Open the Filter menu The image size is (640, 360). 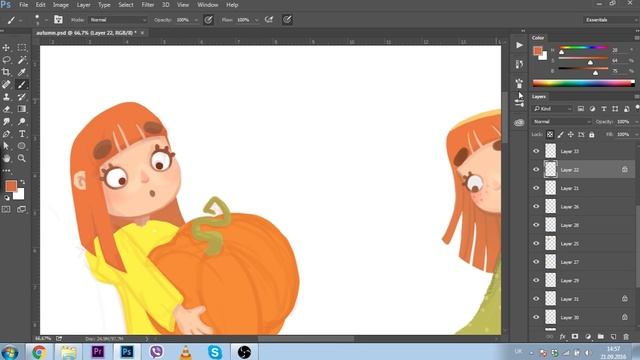tap(148, 5)
